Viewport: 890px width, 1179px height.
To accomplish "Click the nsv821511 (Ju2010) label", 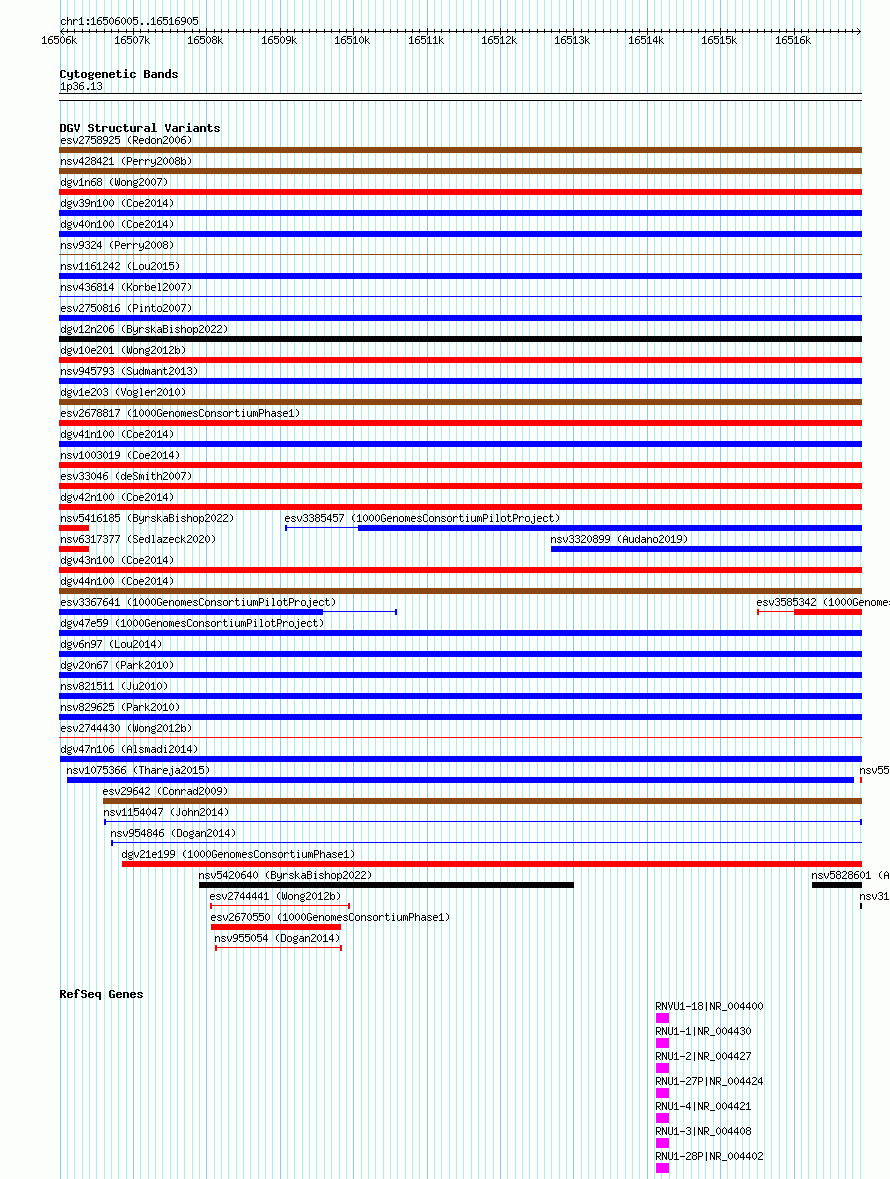I will [x=114, y=686].
